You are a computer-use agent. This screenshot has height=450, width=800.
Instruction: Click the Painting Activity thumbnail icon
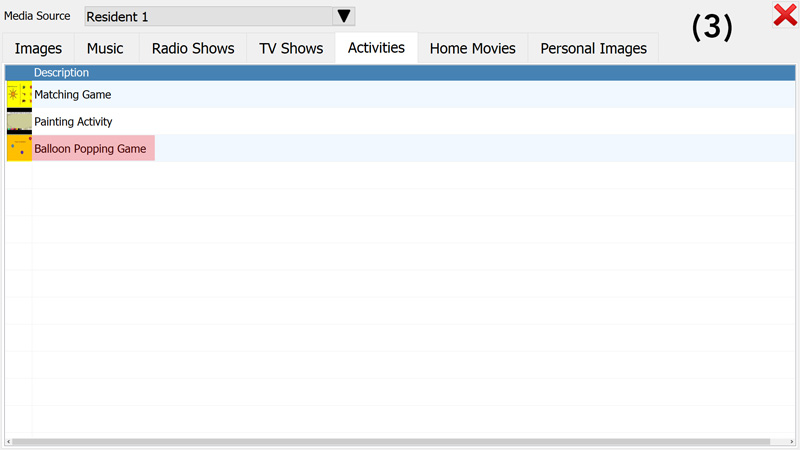[19, 122]
